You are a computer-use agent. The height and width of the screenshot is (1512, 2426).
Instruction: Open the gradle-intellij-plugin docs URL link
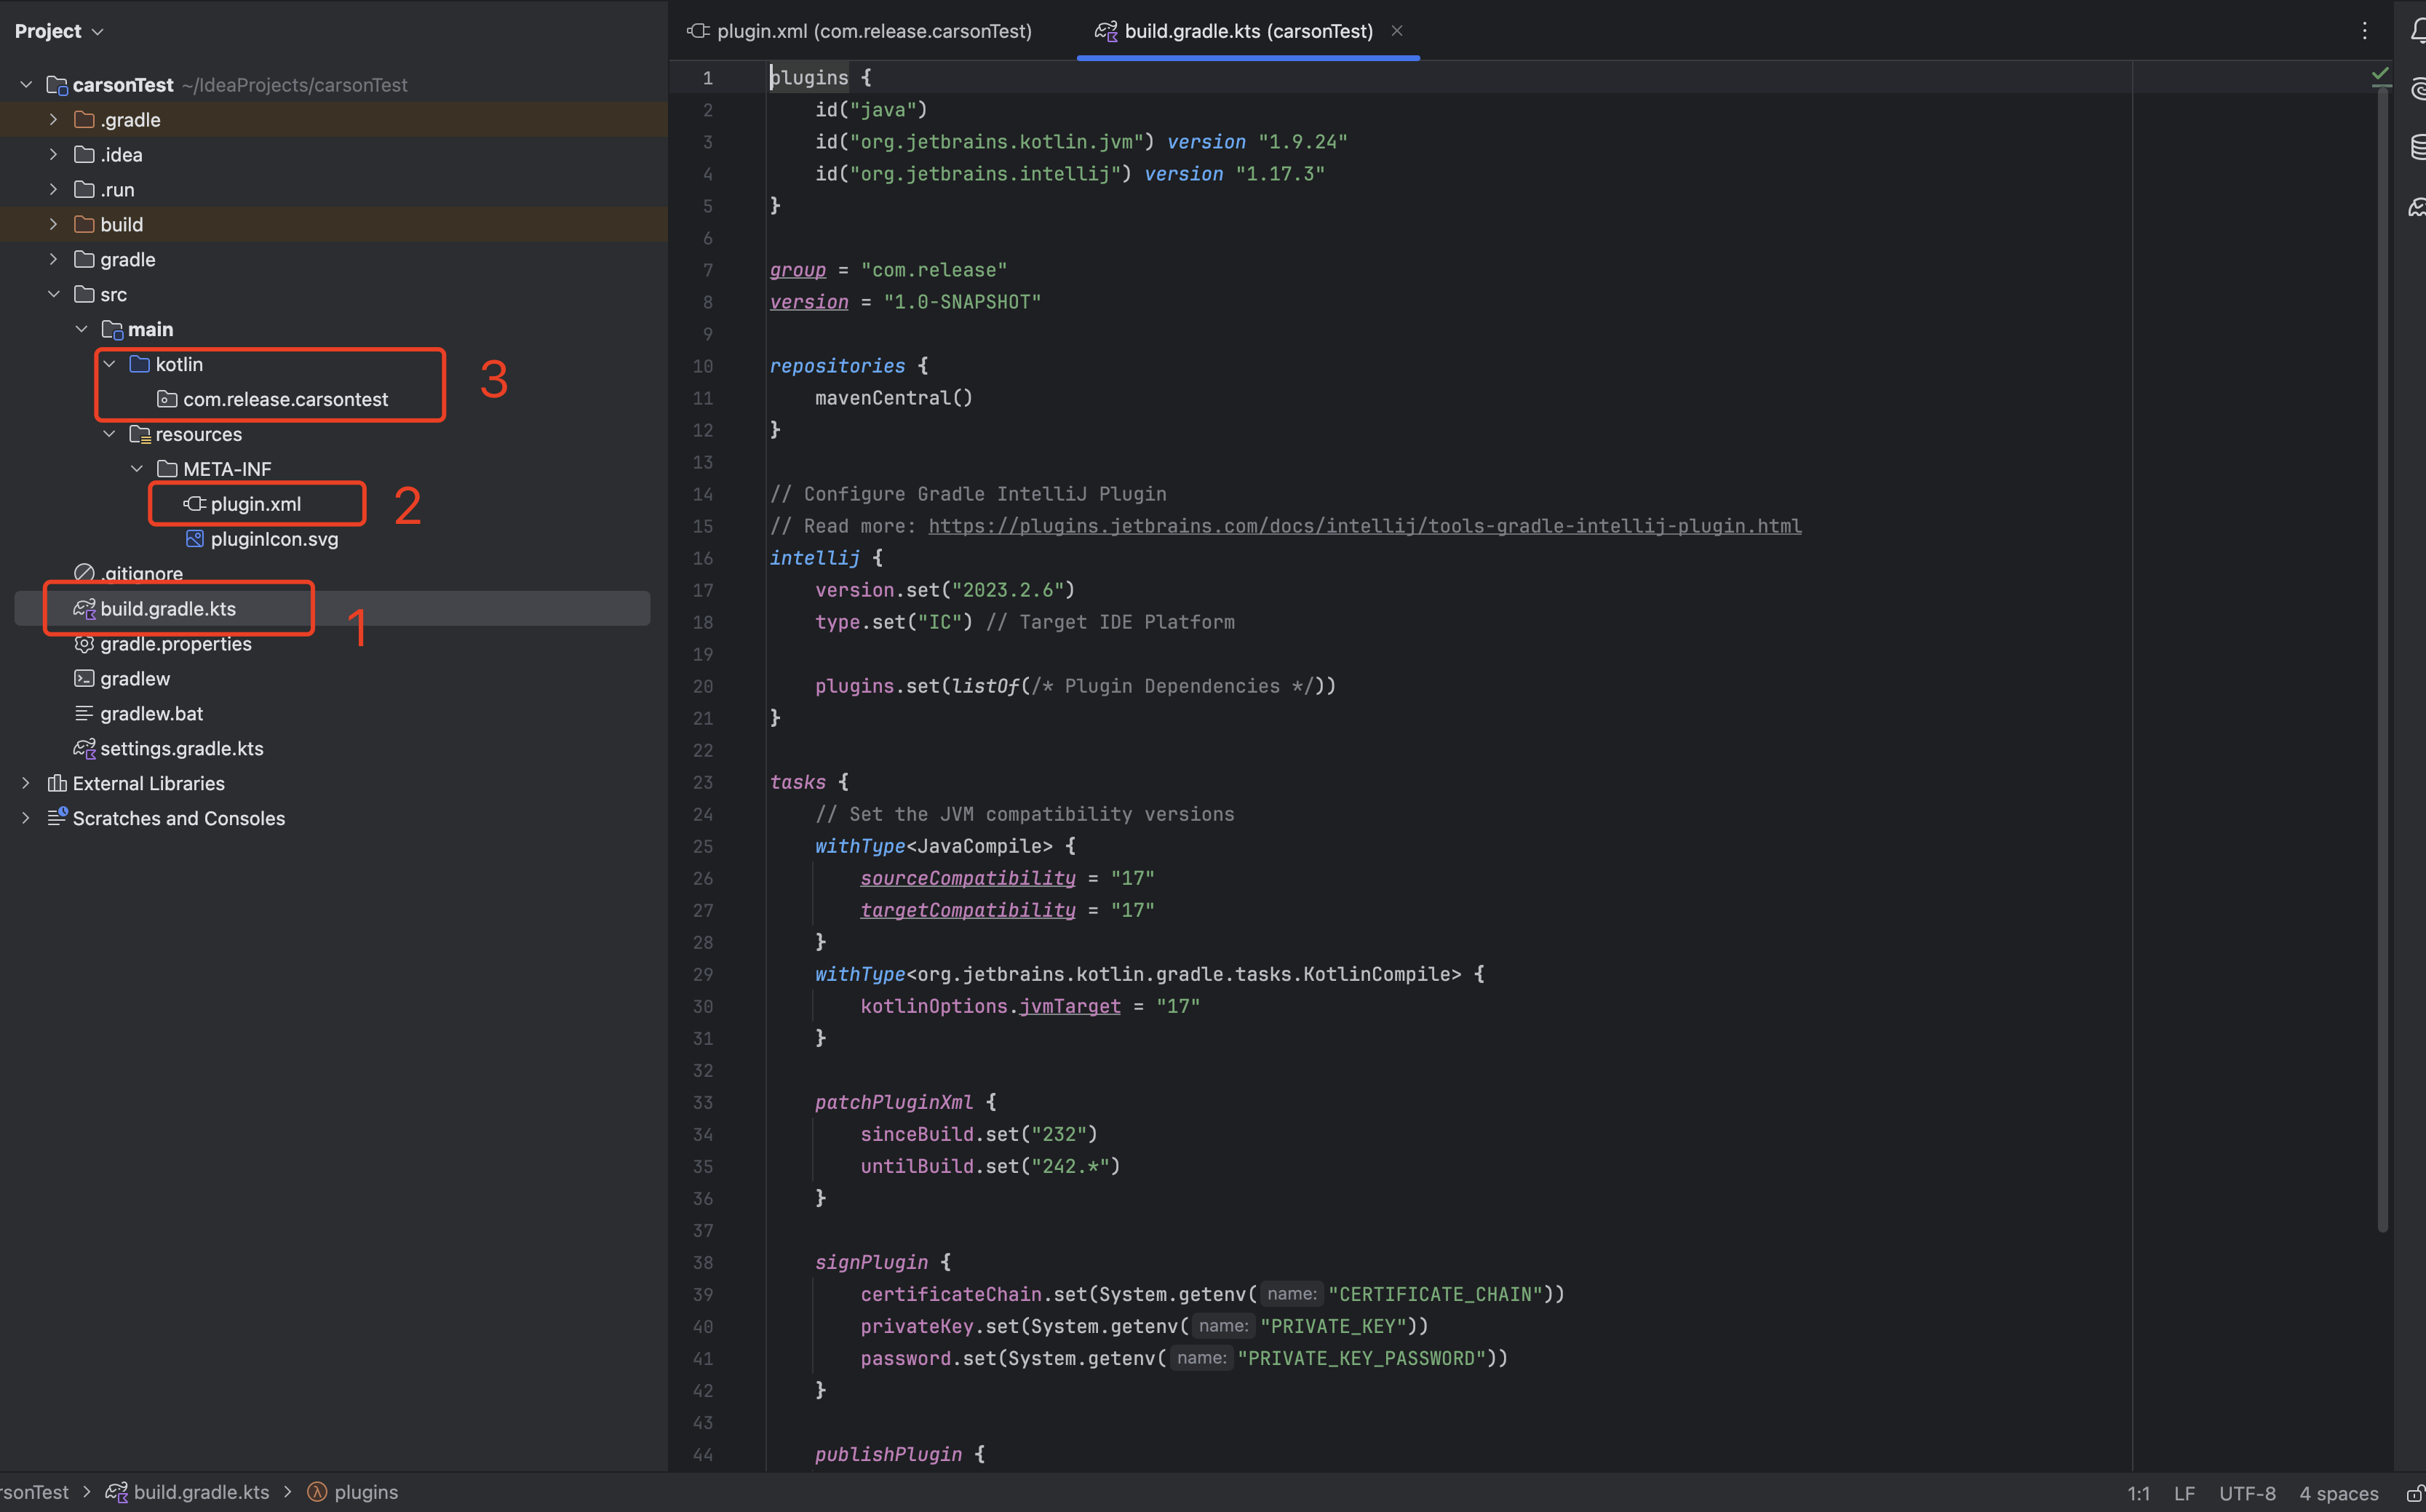1364,526
